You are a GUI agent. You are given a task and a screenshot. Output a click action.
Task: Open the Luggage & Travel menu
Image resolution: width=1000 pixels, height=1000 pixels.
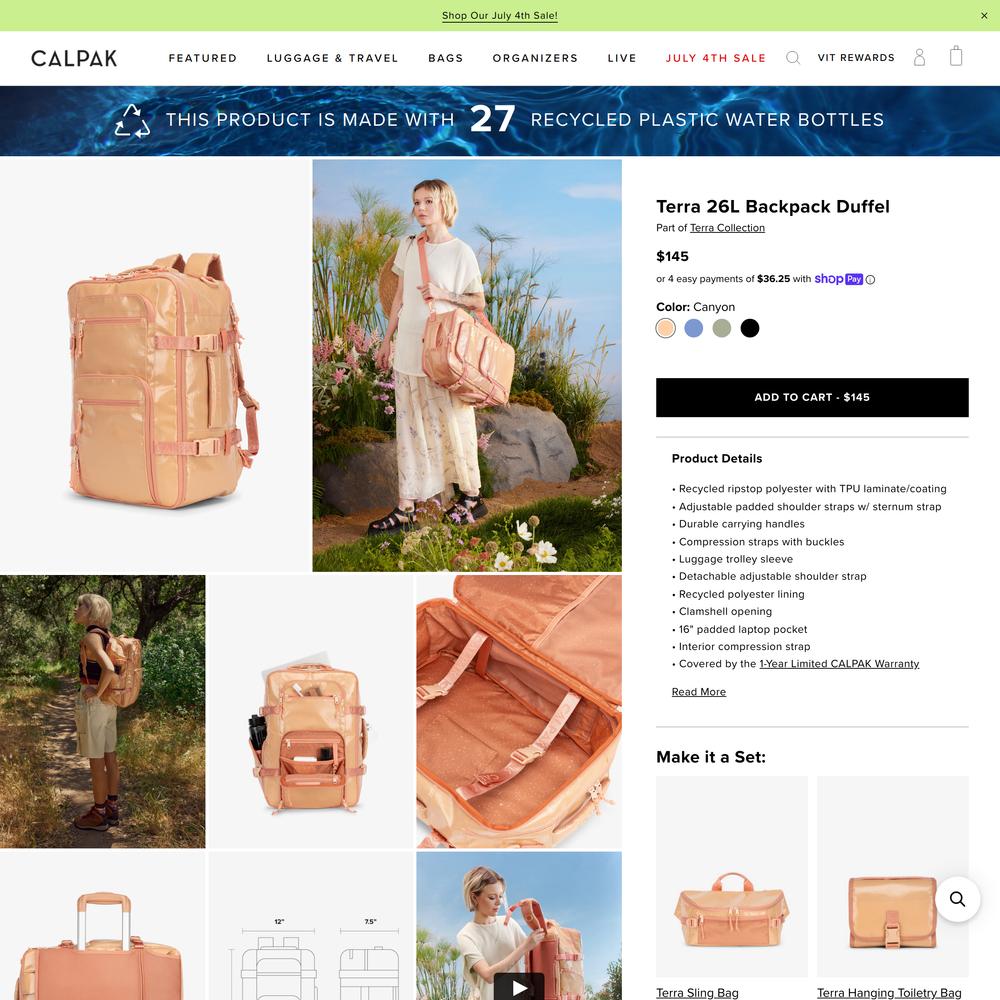[332, 58]
